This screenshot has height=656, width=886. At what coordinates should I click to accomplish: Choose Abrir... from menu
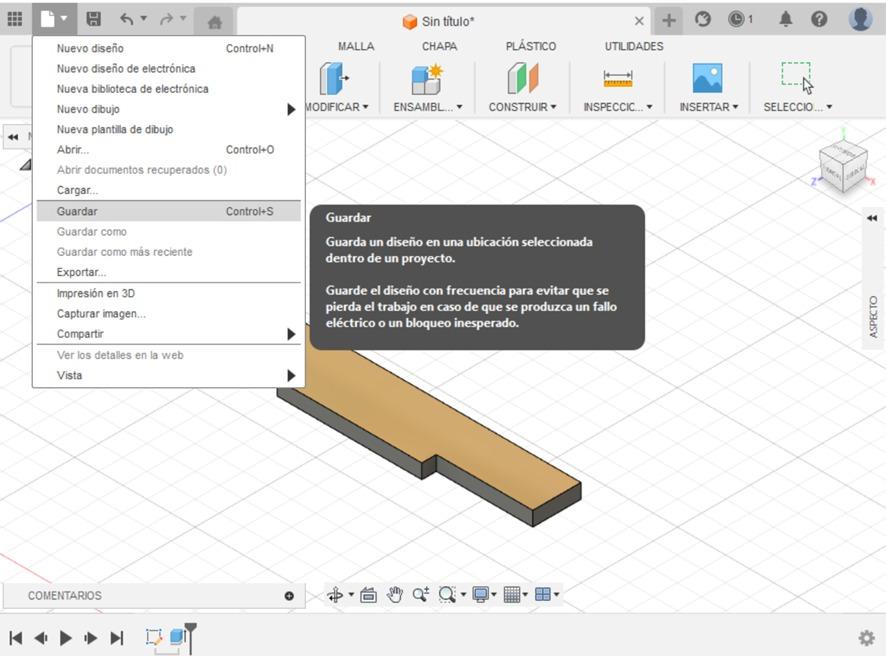(x=168, y=150)
